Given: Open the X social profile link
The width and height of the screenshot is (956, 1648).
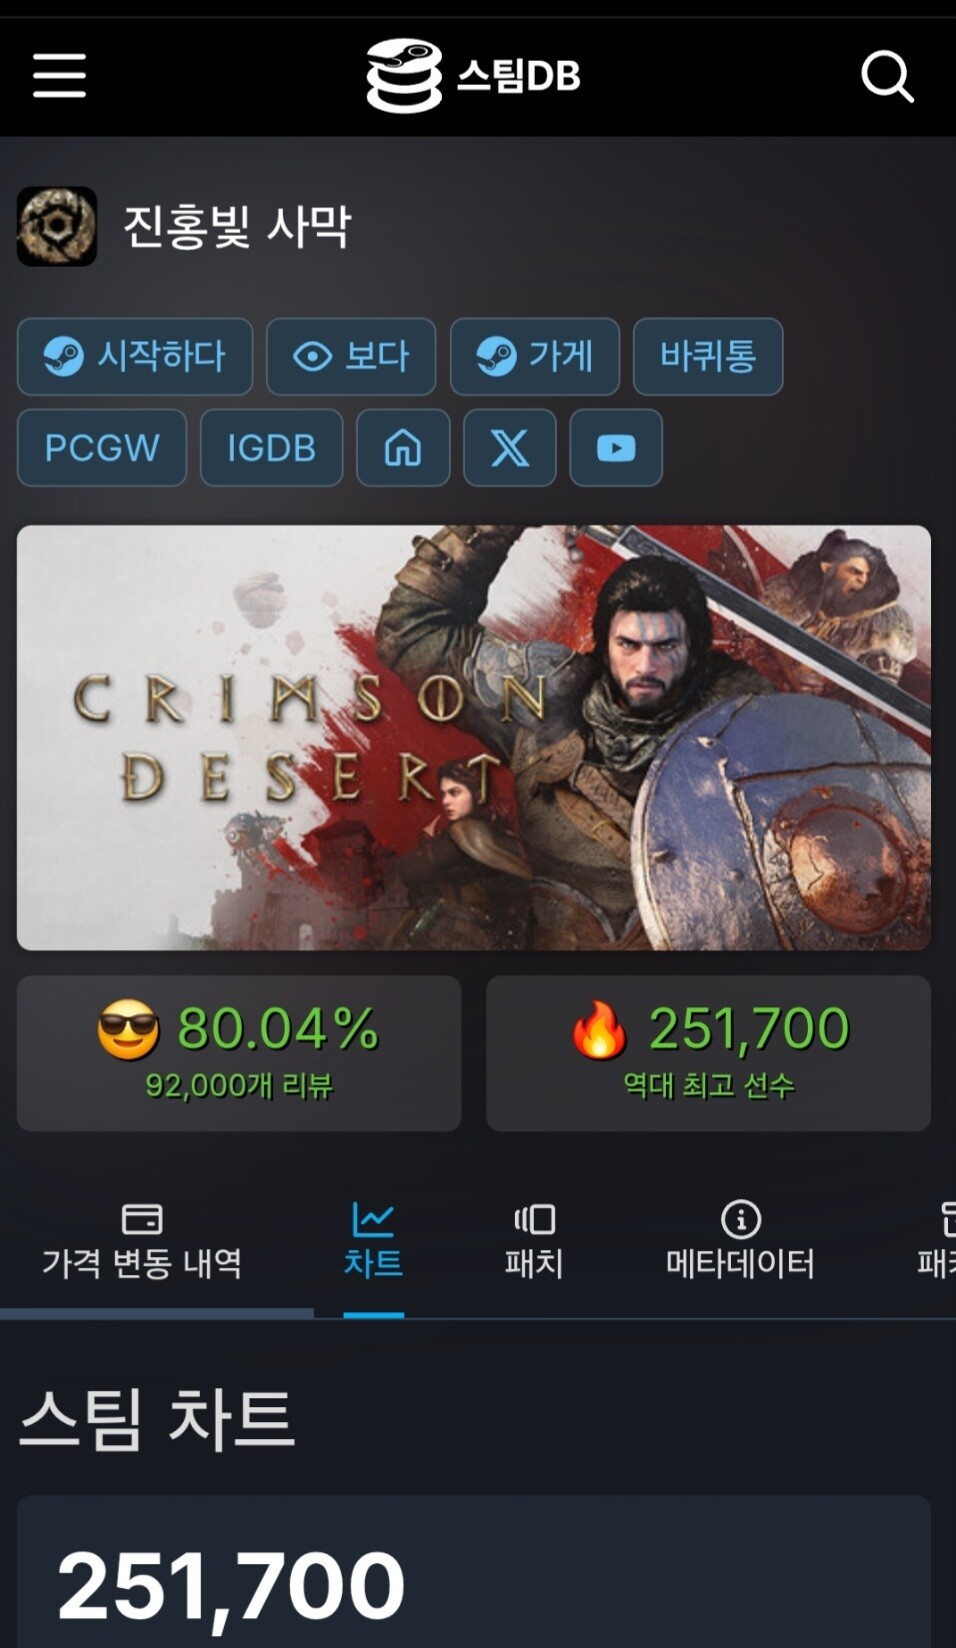Looking at the screenshot, I should click(510, 448).
